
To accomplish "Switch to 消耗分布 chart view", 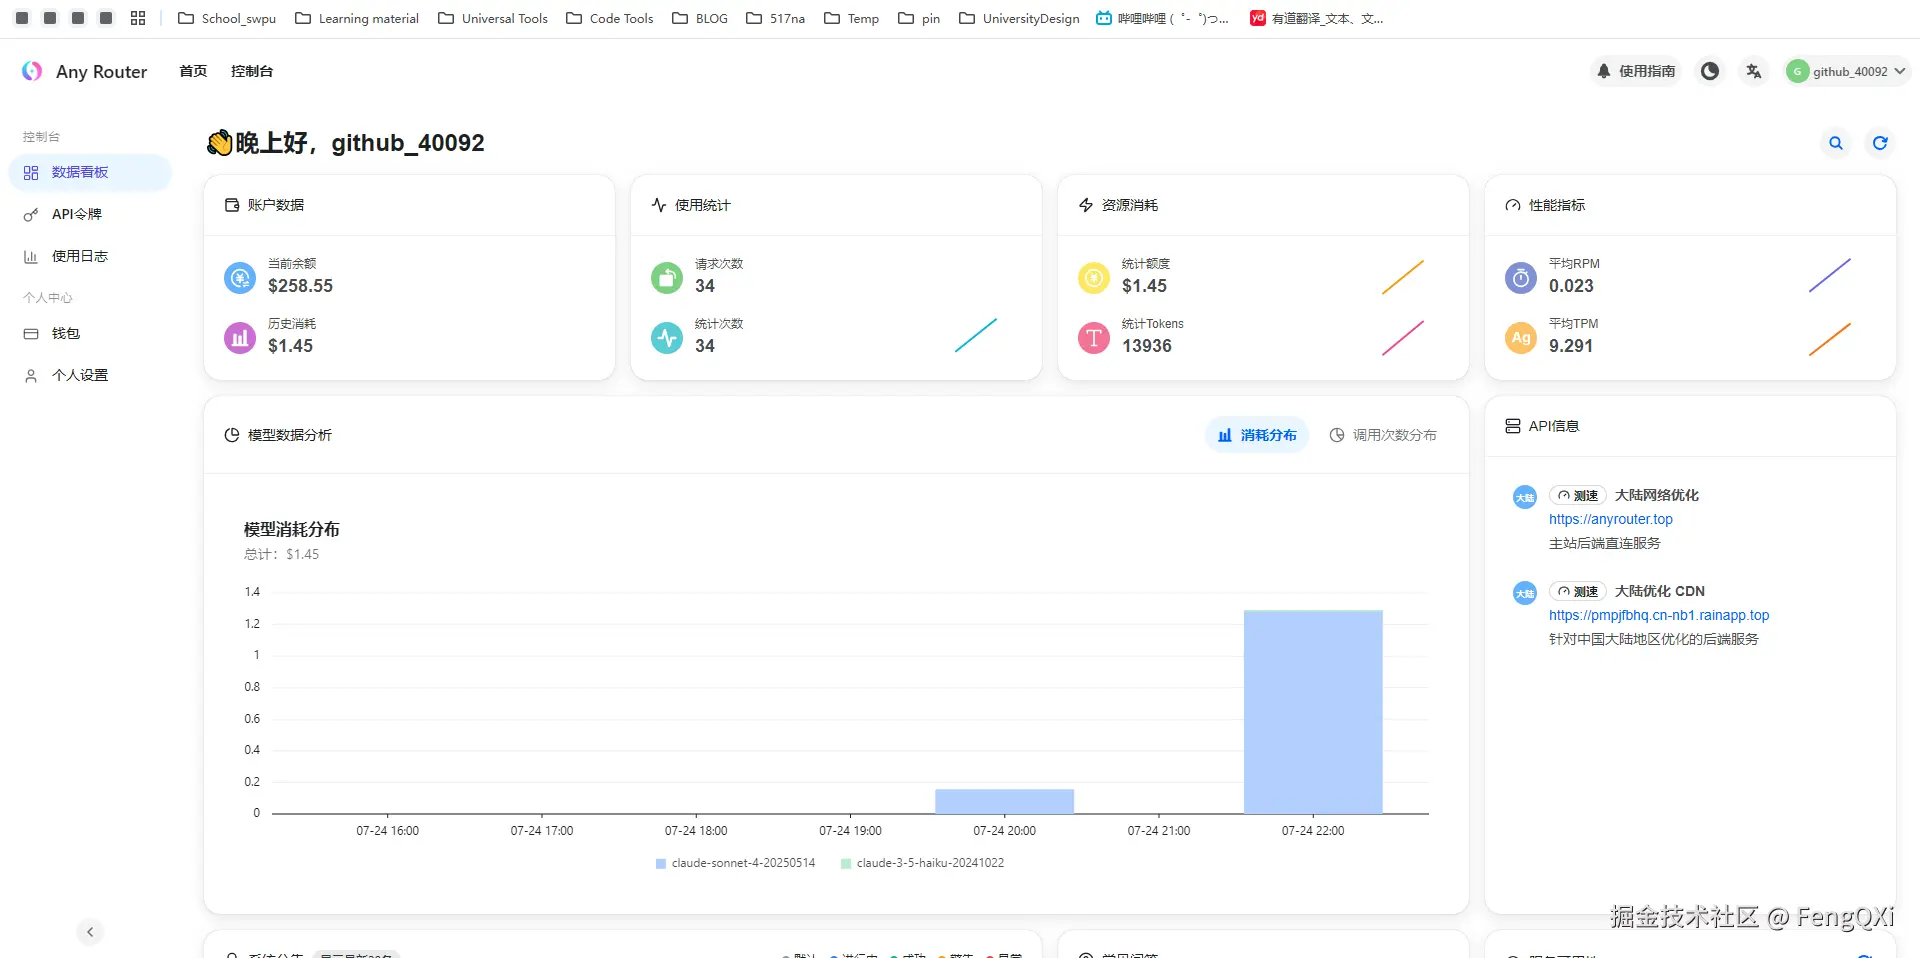I will [1257, 435].
